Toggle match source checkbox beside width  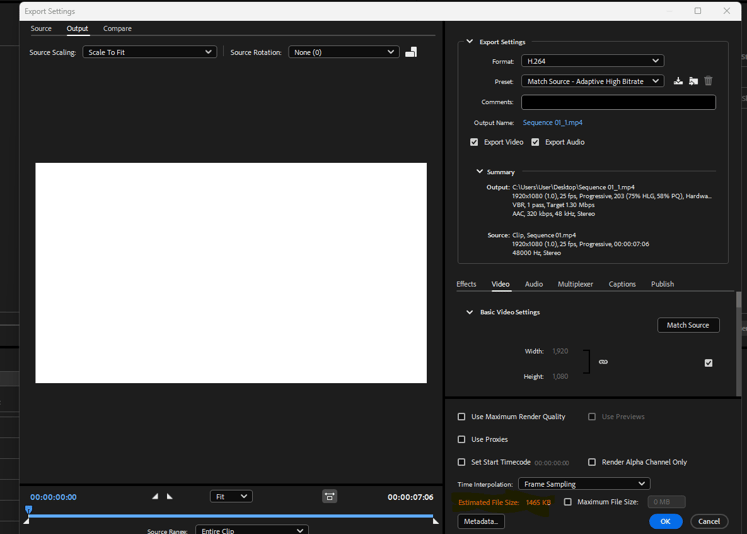point(708,363)
